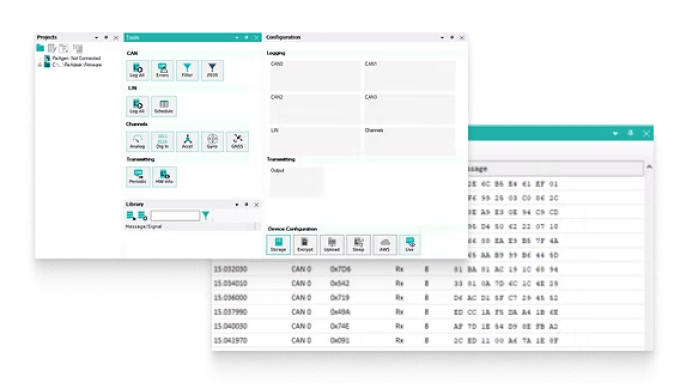Open the Live device configuration
Image resolution: width=680 pixels, height=384 pixels.
point(409,245)
